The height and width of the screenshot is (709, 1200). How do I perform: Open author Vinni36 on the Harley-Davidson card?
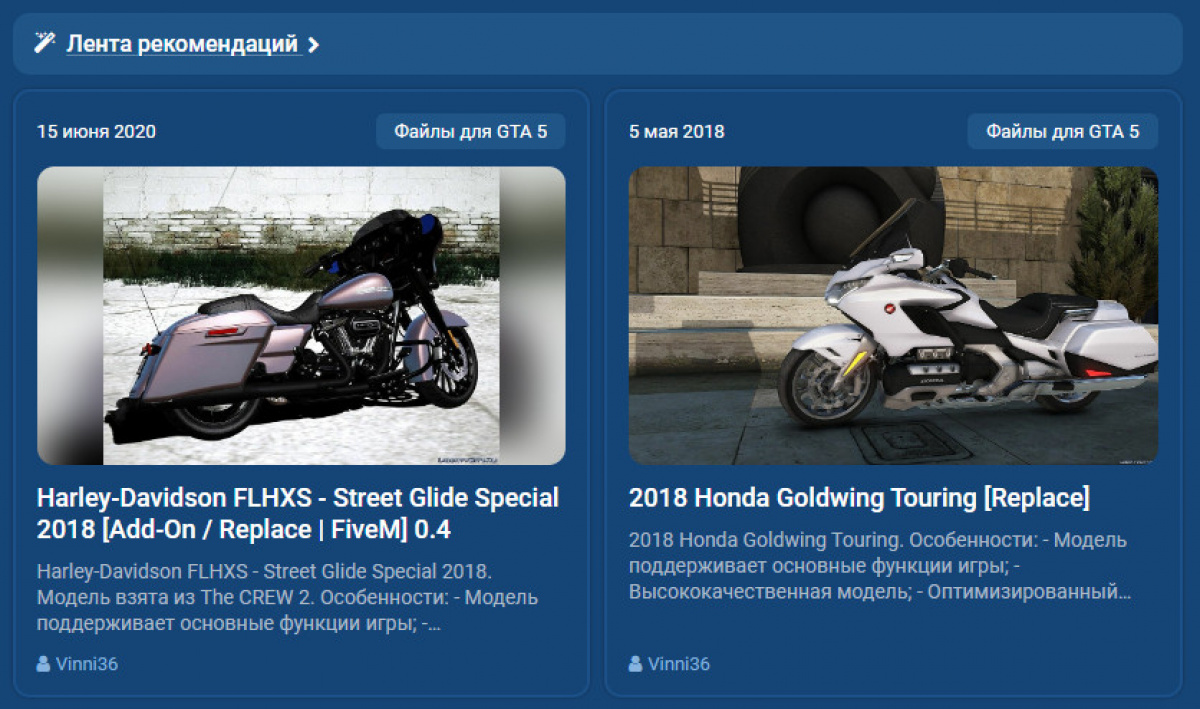(x=87, y=663)
